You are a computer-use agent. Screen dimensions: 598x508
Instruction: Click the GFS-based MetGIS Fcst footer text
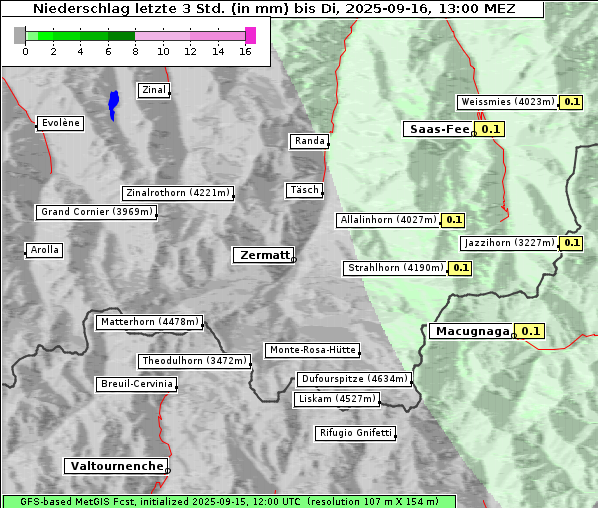pyautogui.click(x=229, y=501)
